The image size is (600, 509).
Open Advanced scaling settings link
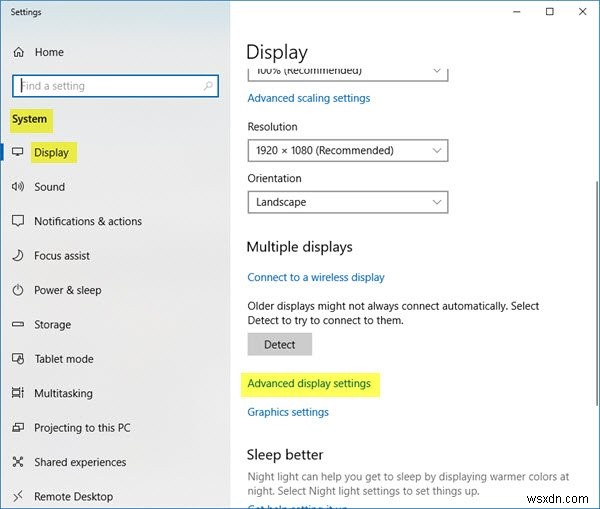point(309,98)
